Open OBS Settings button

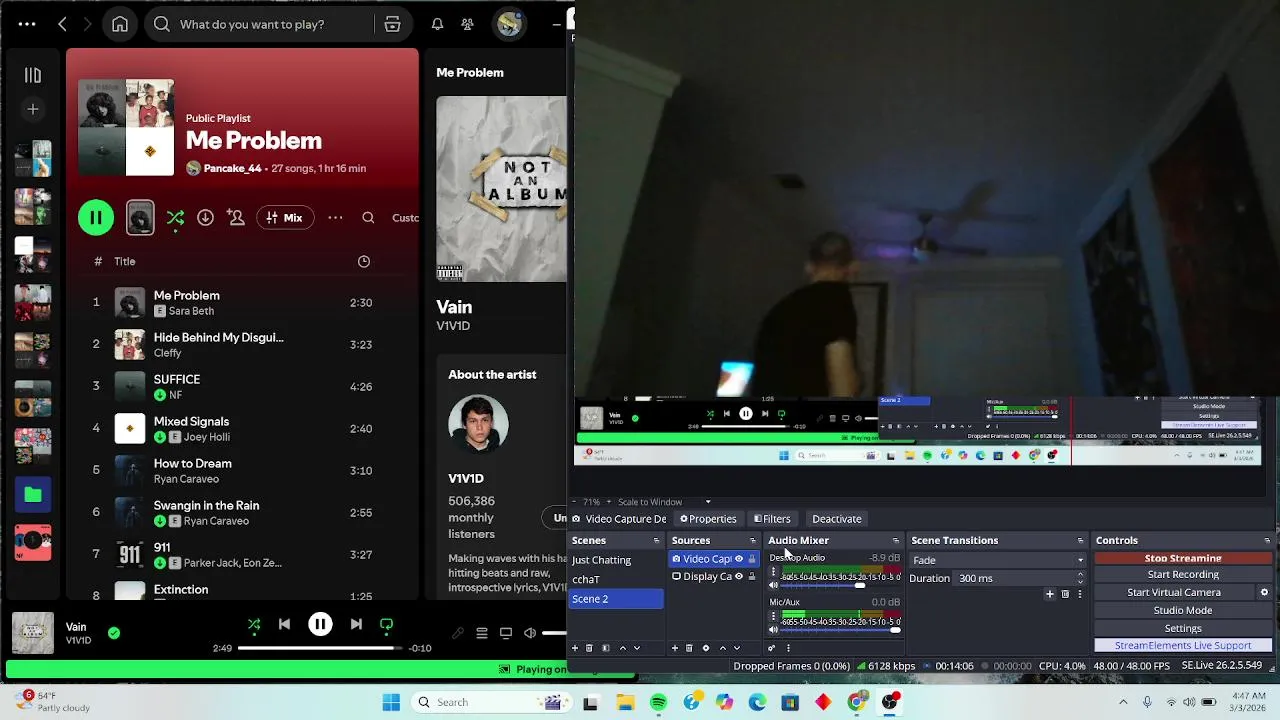(x=1183, y=628)
